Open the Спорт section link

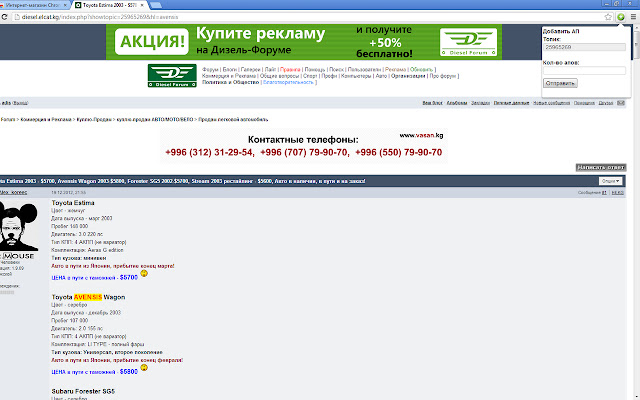(310, 76)
